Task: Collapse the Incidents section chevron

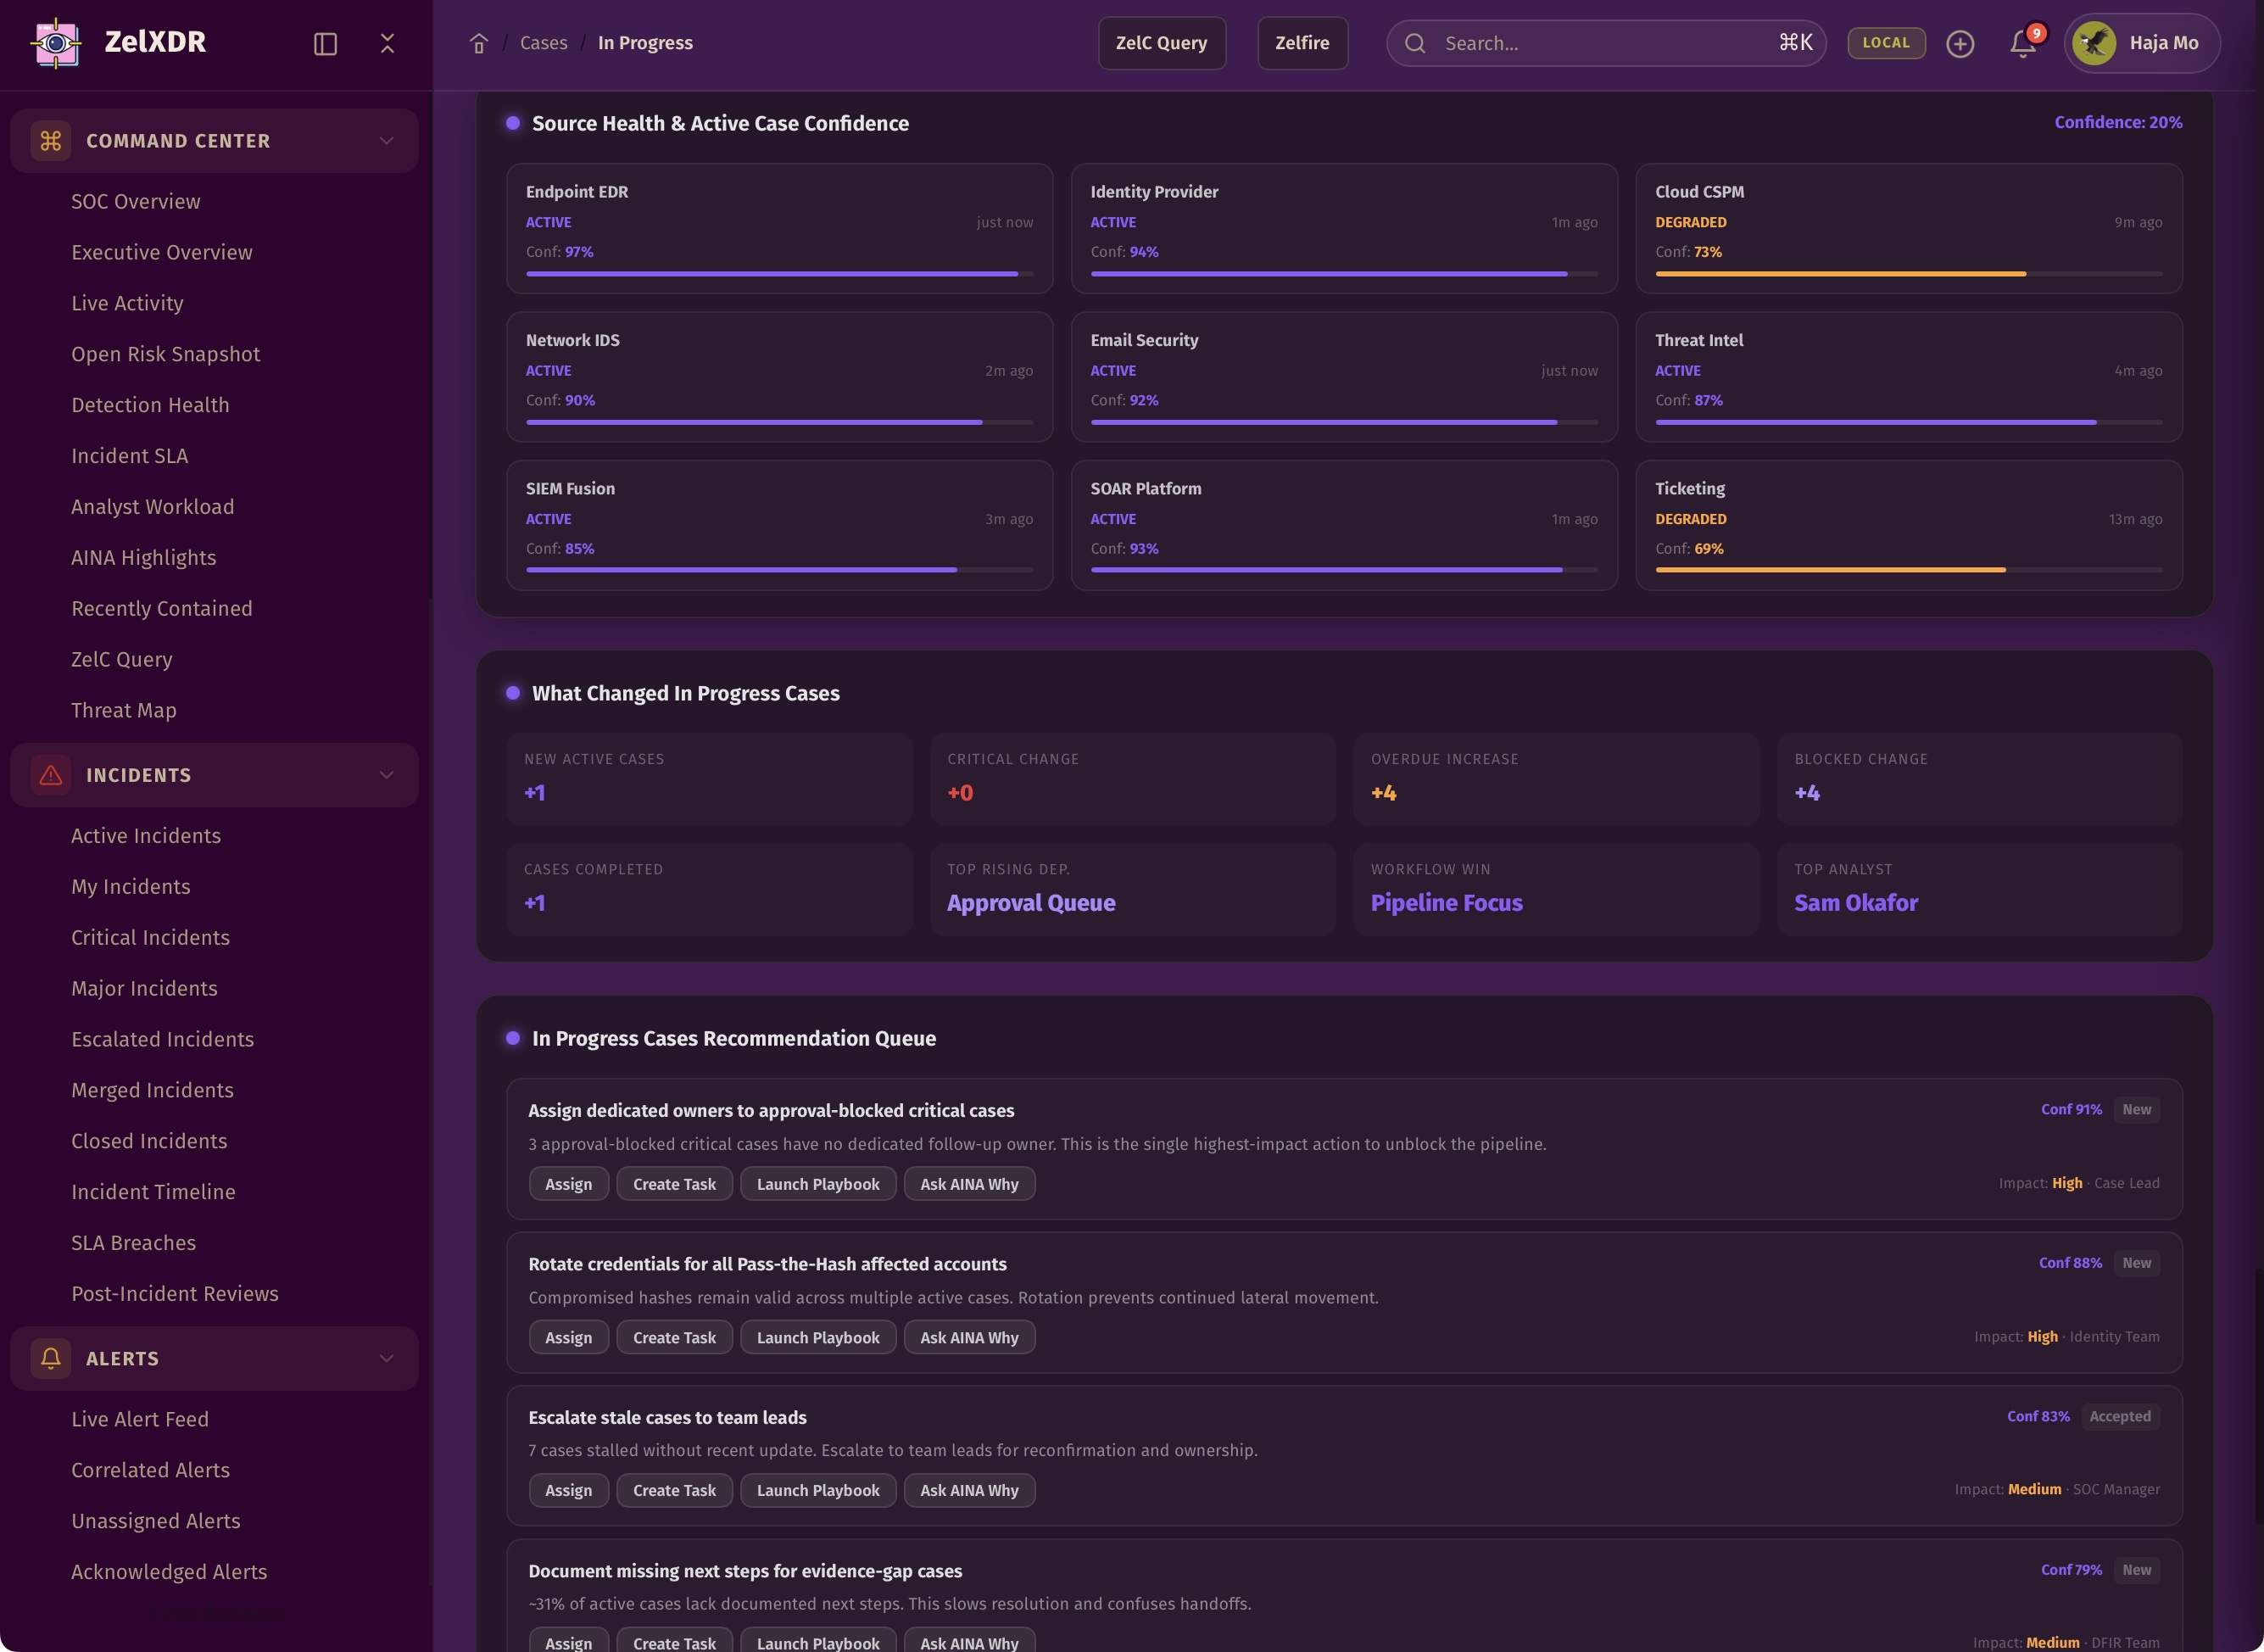Action: tap(386, 775)
